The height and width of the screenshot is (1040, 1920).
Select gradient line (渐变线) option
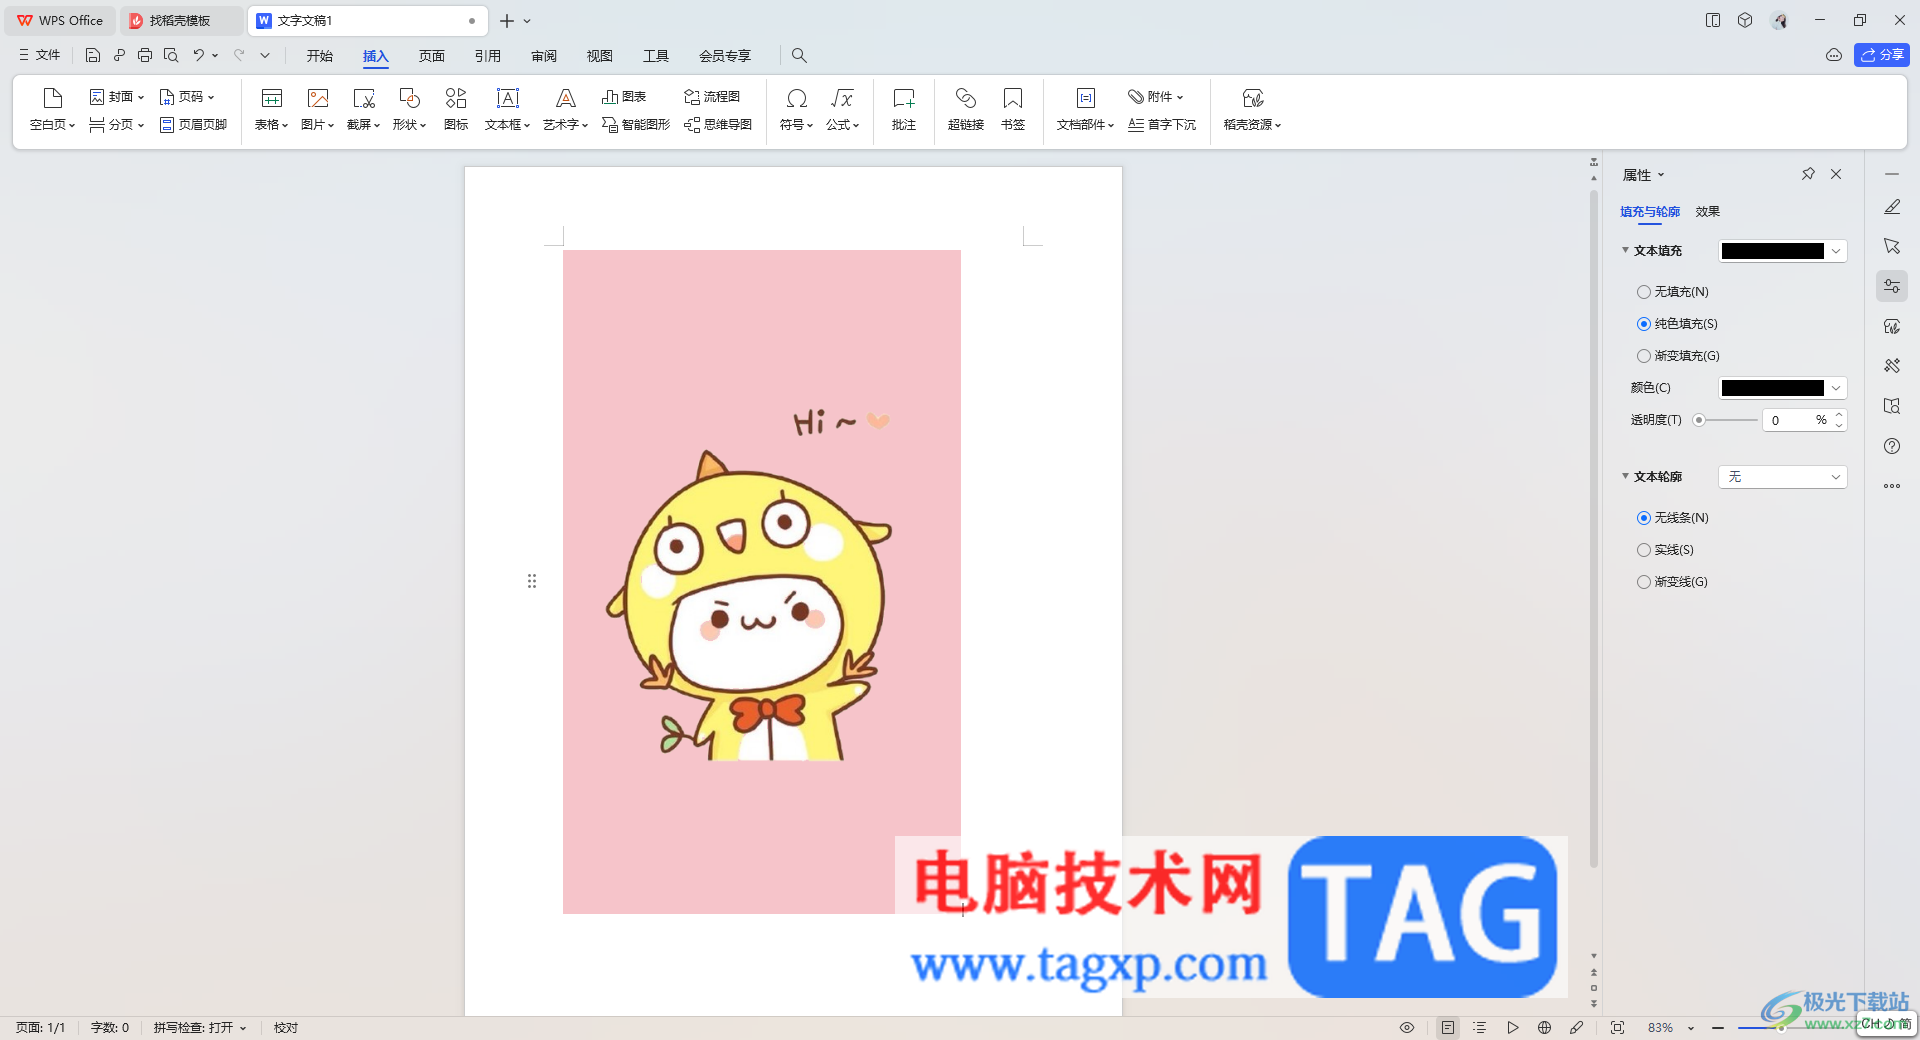1672,582
